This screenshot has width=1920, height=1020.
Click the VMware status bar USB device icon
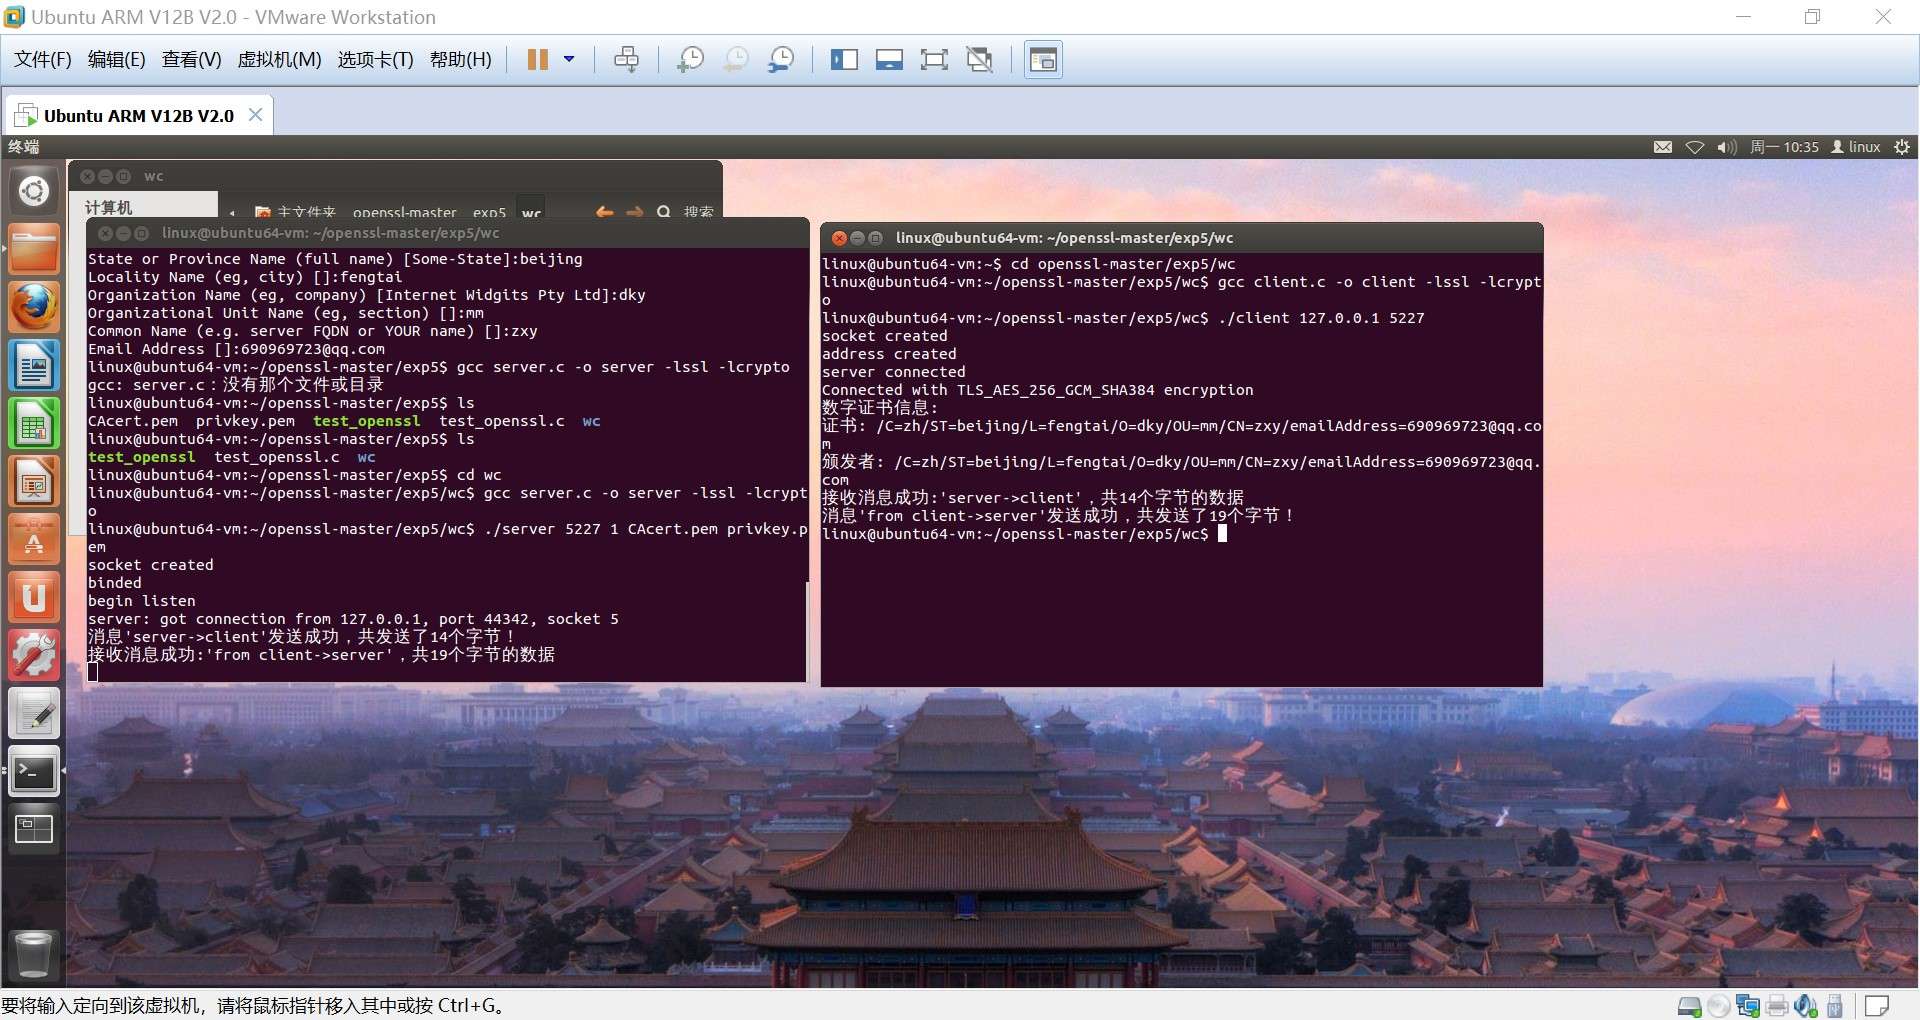pyautogui.click(x=1835, y=1006)
